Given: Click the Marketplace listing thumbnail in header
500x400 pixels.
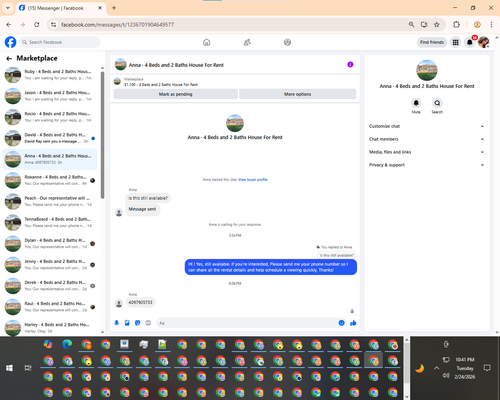Looking at the screenshot, I should (x=117, y=81).
